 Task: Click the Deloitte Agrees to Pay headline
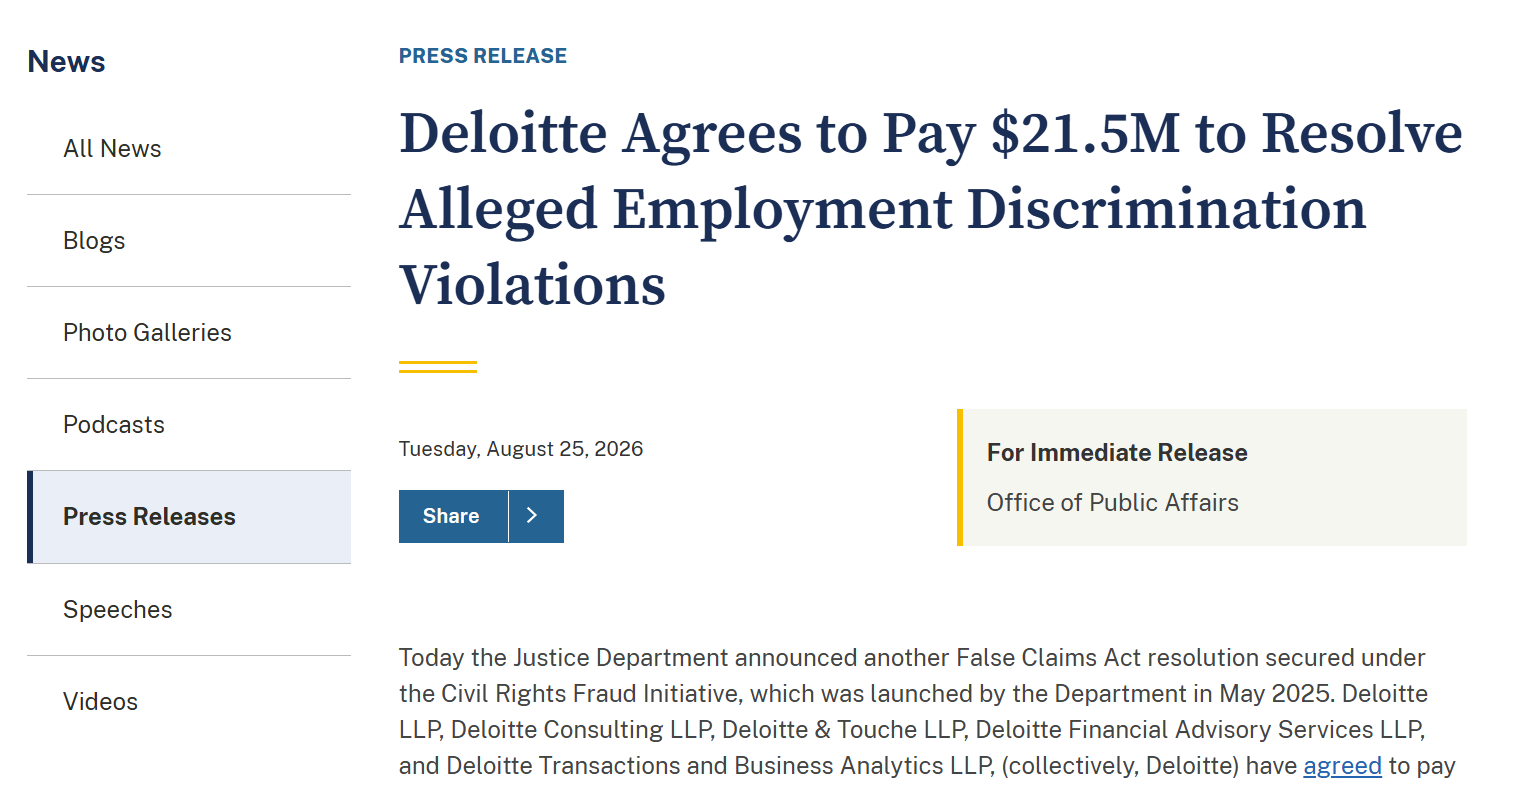point(931,209)
